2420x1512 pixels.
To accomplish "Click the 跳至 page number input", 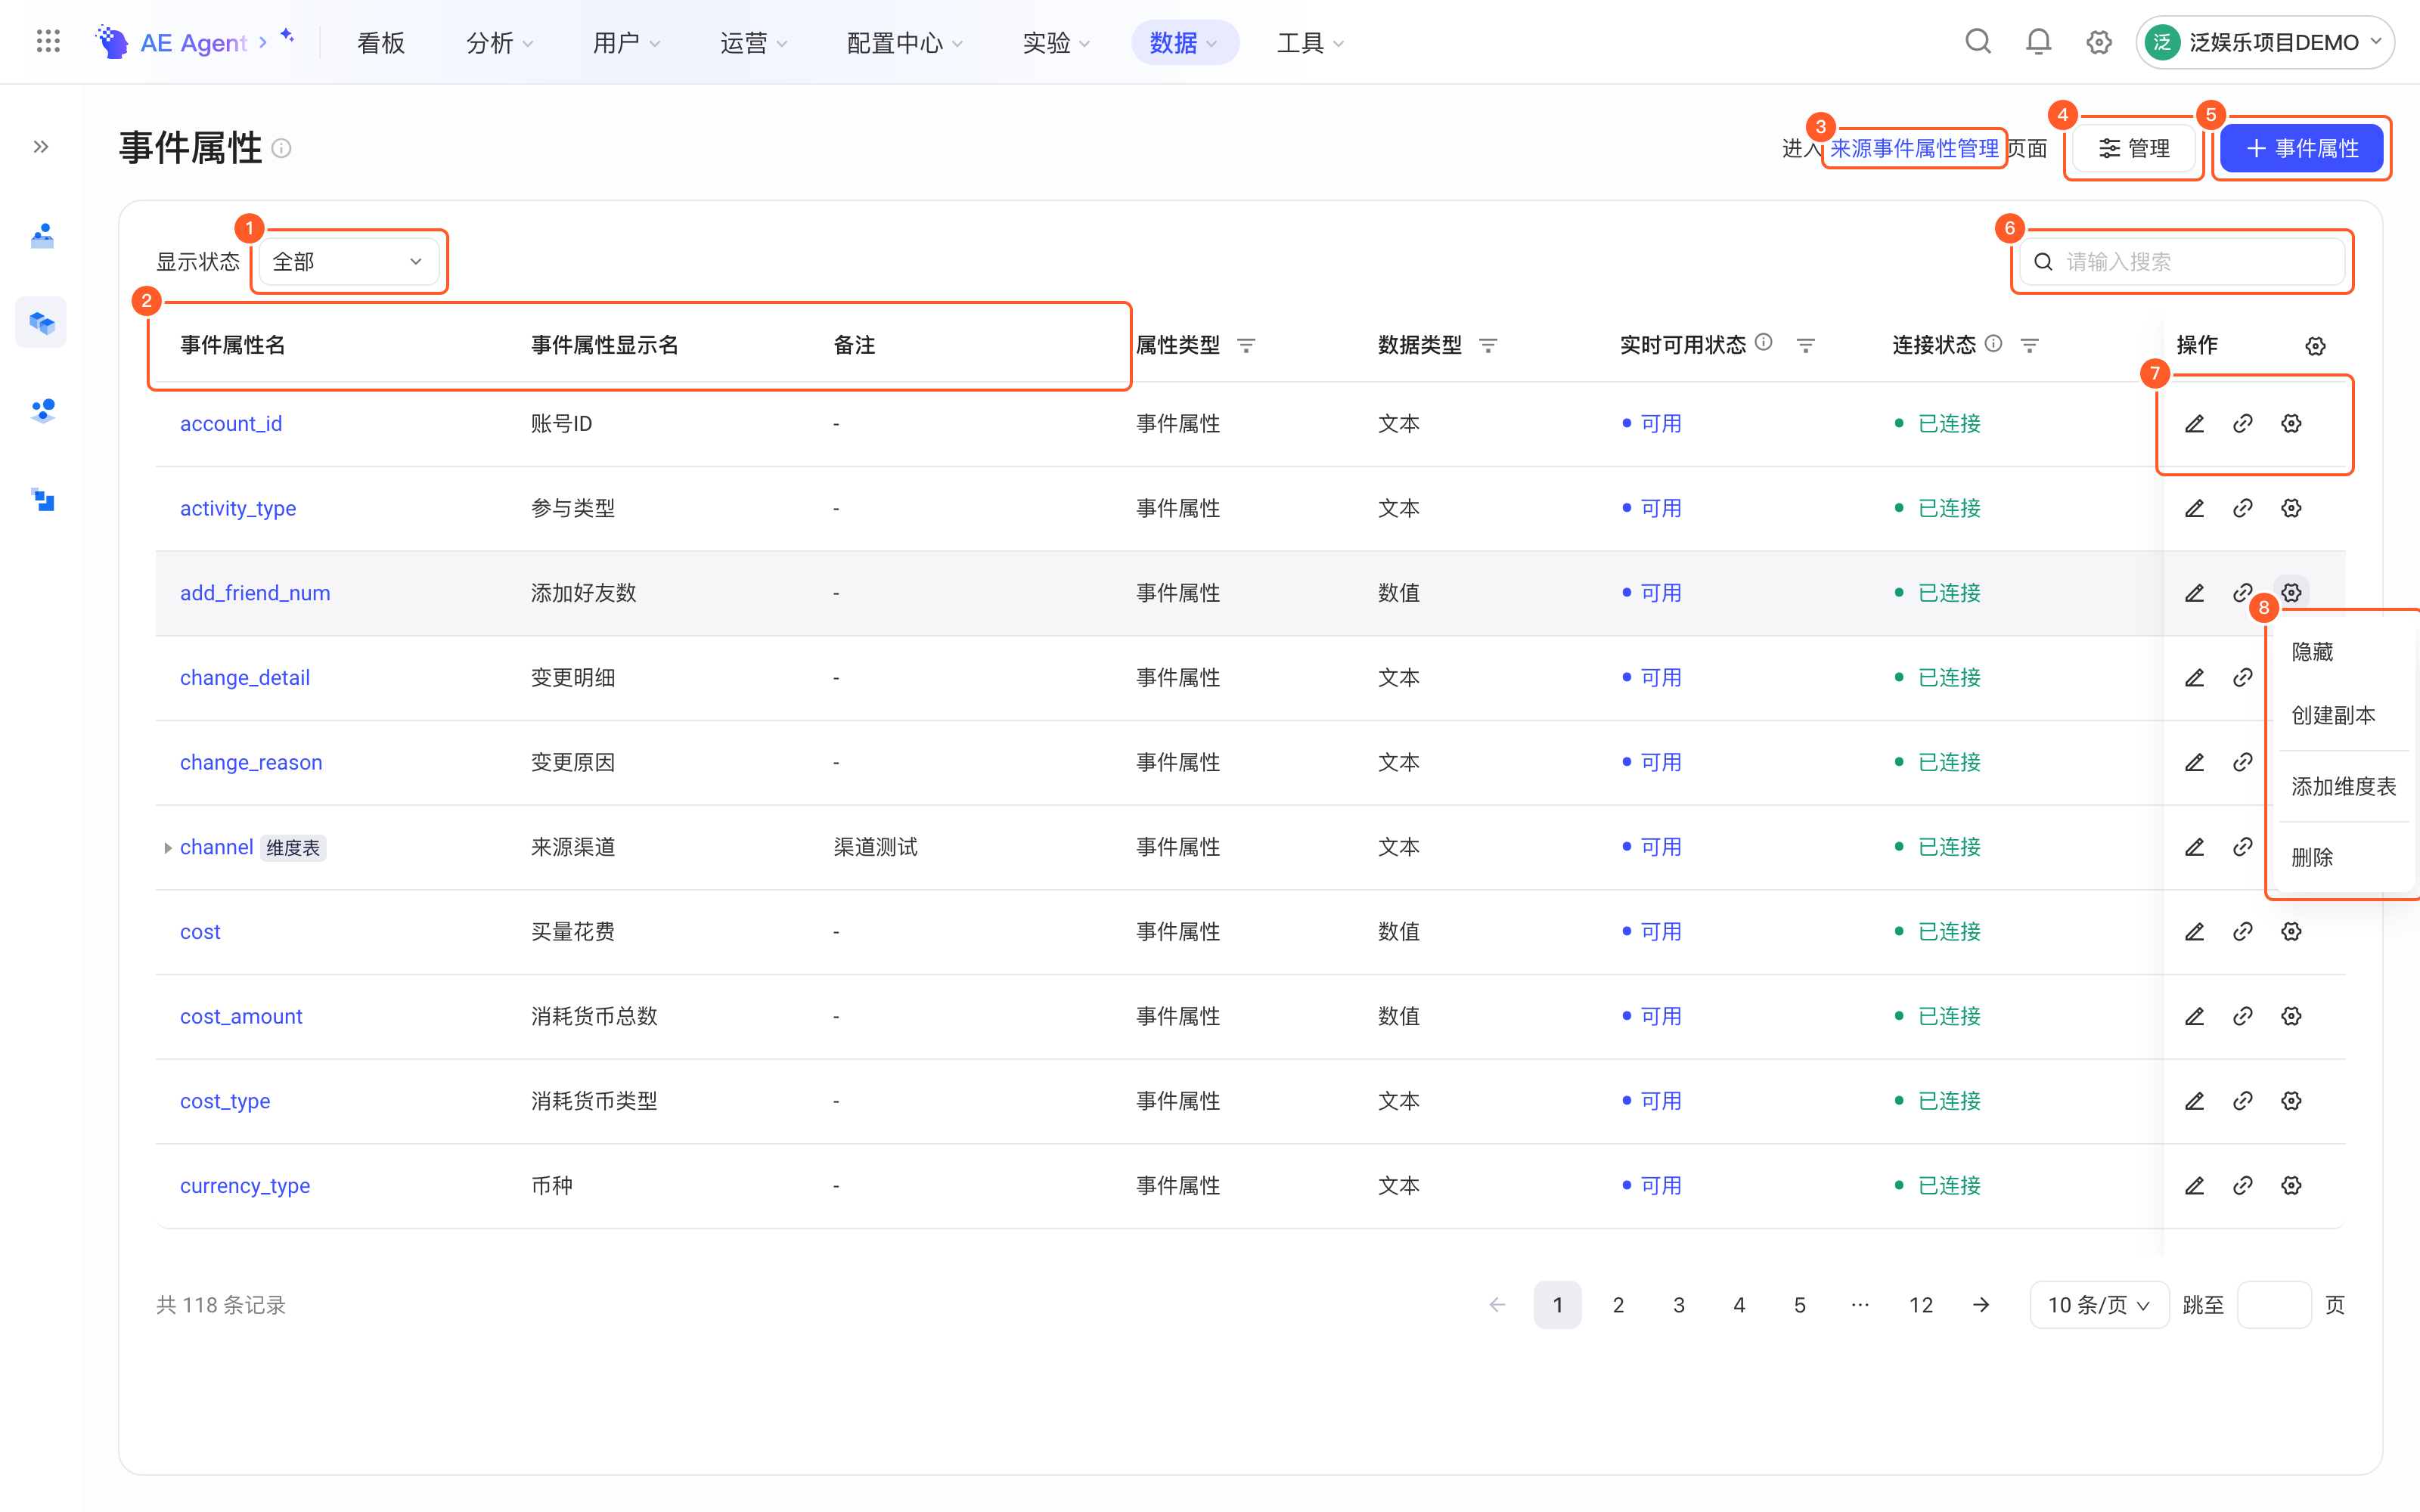I will point(2273,1305).
